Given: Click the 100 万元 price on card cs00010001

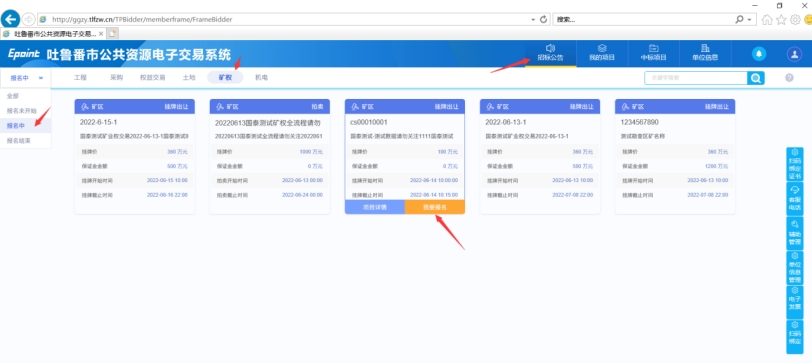Looking at the screenshot, I should coord(448,152).
